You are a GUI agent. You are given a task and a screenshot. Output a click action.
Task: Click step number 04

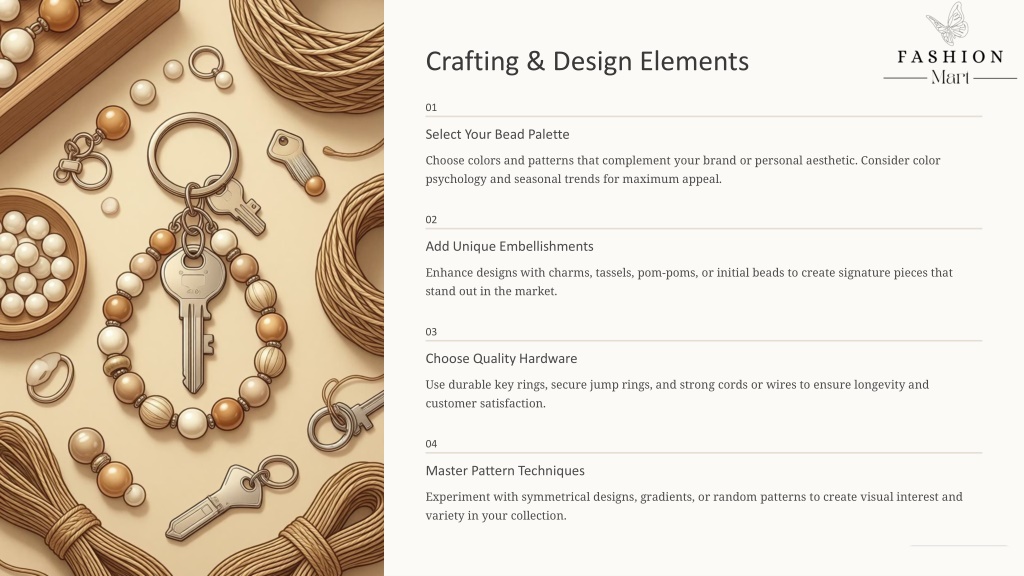coord(431,443)
